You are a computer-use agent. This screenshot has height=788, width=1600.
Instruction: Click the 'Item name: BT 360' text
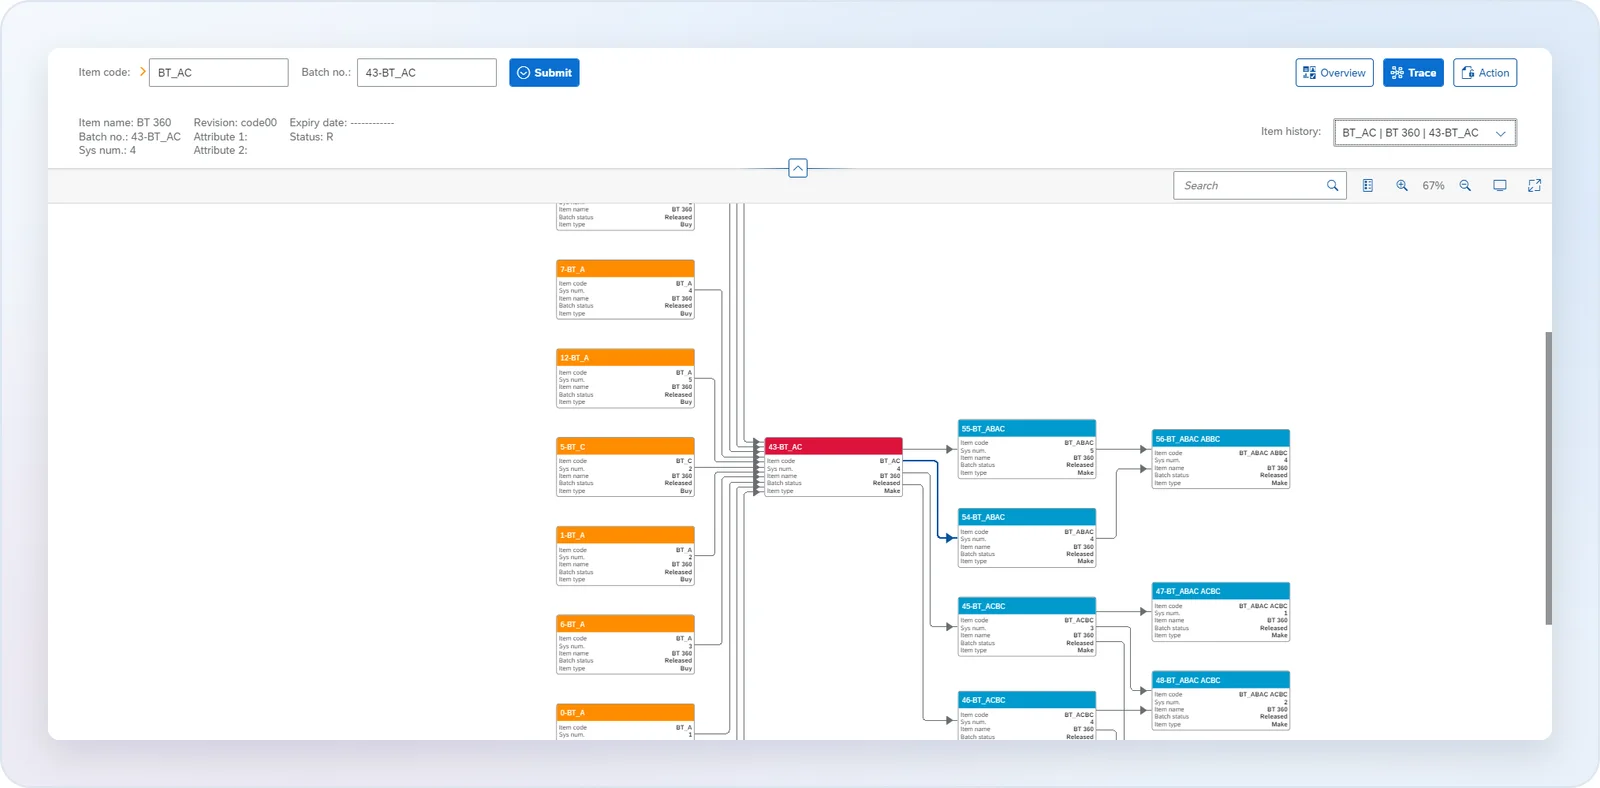click(125, 123)
